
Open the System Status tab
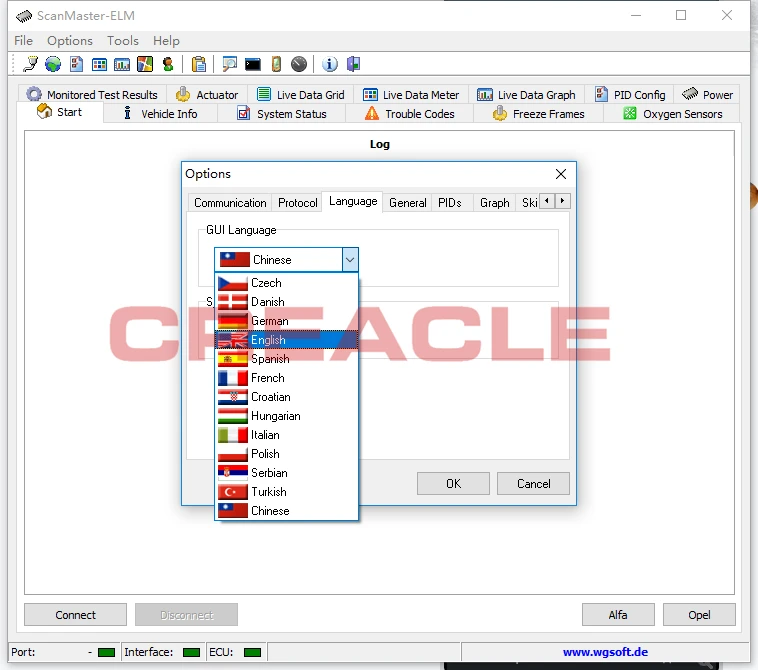tap(282, 114)
